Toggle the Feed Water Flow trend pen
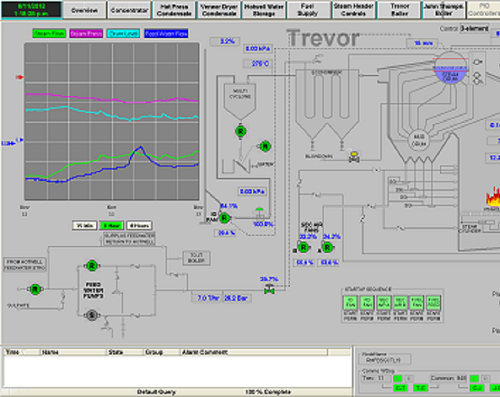Viewport: 500px width, 397px height. coord(166,33)
